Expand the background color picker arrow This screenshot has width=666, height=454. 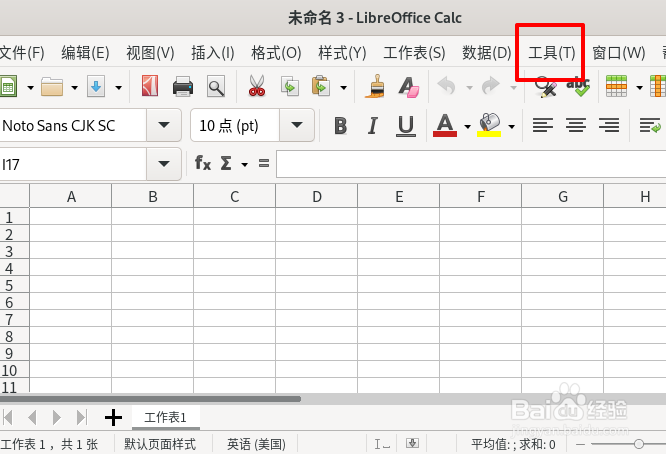pyautogui.click(x=511, y=127)
